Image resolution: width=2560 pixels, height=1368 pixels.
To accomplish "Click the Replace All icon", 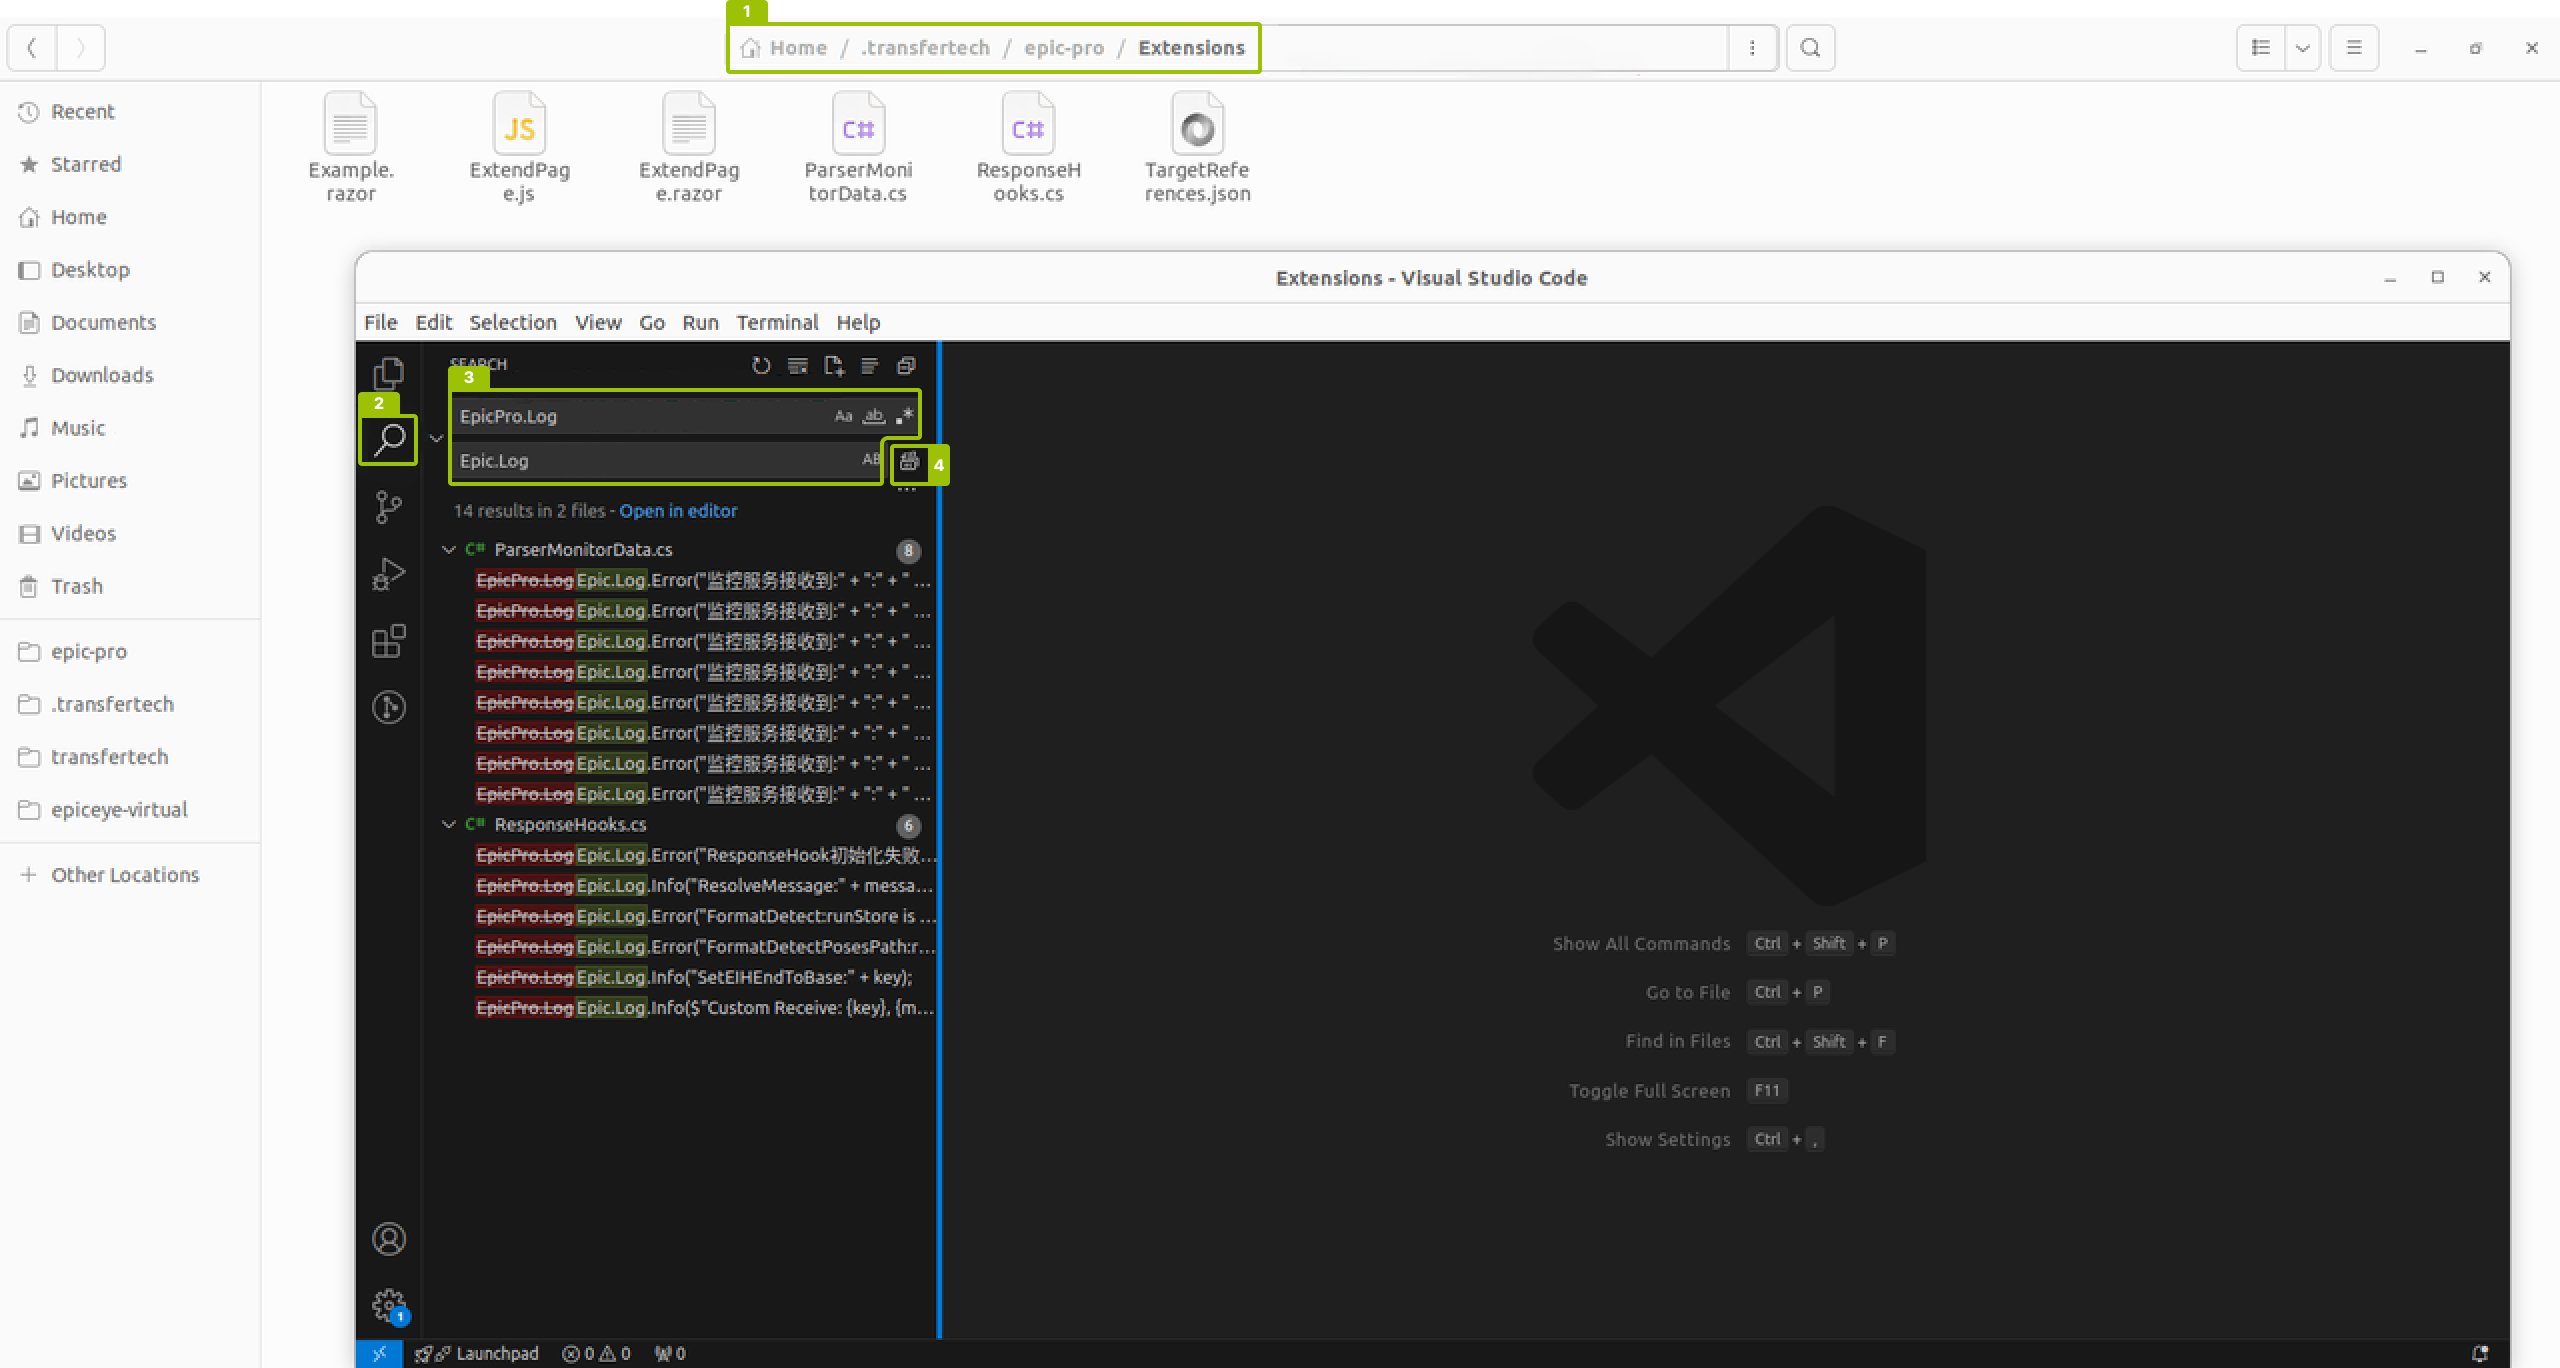I will point(909,461).
